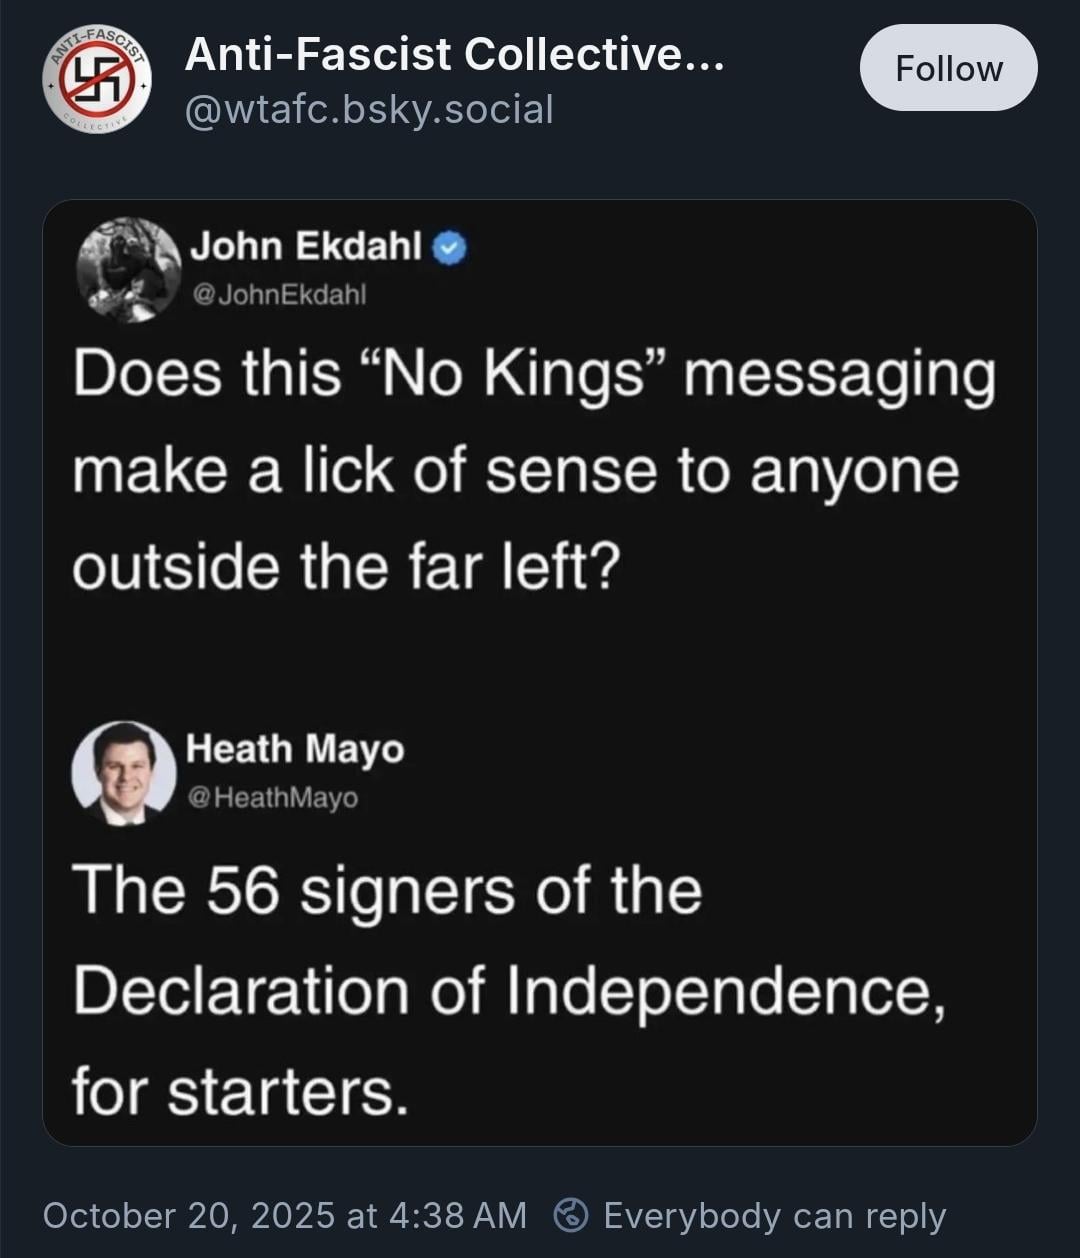Click the October 20, 2025 timestamp
This screenshot has width=1080, height=1258.
point(284,1215)
